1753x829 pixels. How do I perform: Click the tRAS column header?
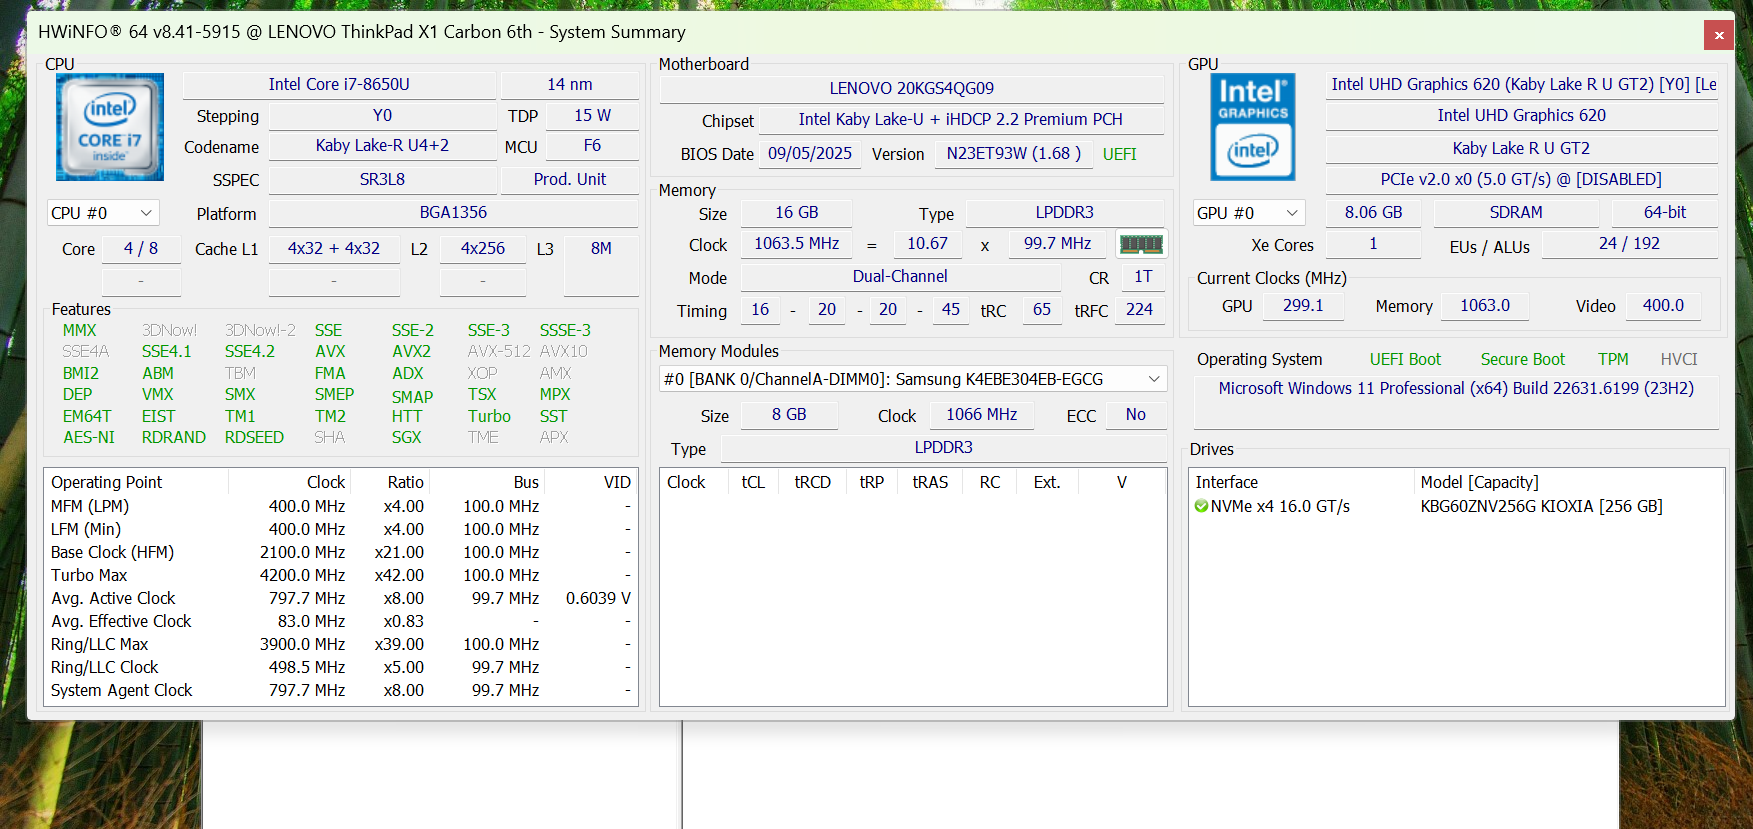point(930,482)
